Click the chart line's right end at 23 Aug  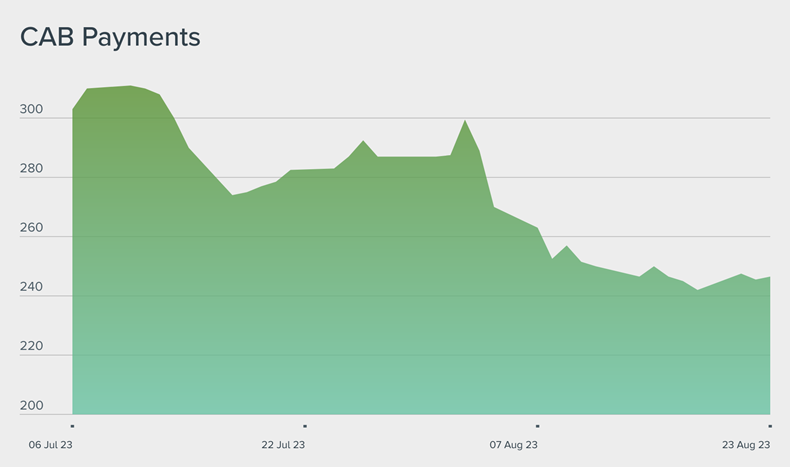(x=769, y=277)
